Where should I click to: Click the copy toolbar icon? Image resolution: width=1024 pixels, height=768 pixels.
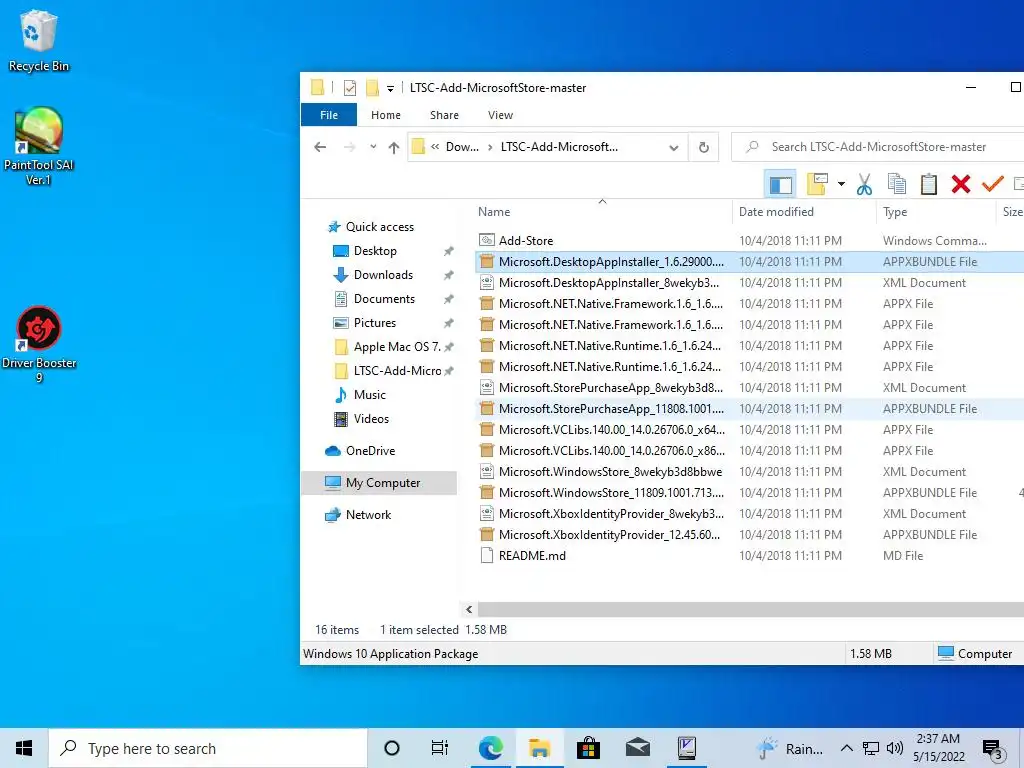(897, 184)
